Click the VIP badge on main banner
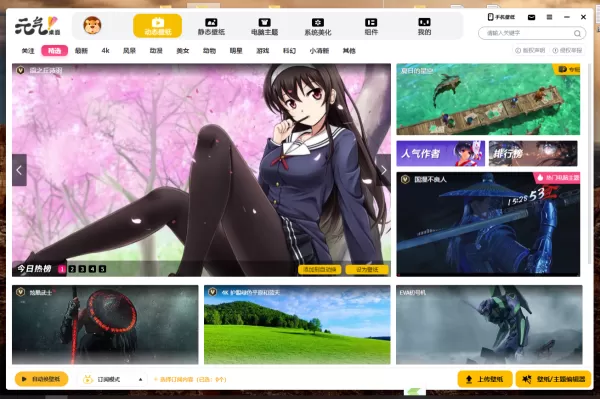 [20, 70]
